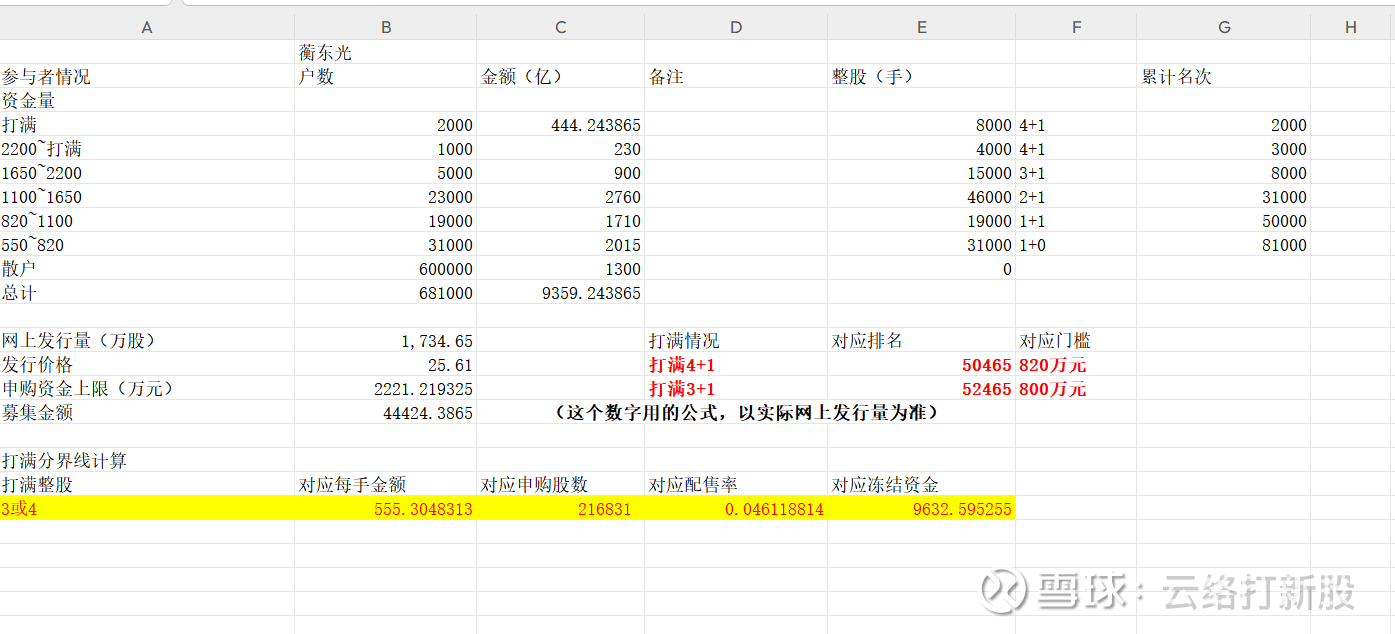
Task: Select the red 打满4+1 cell
Action: 736,365
